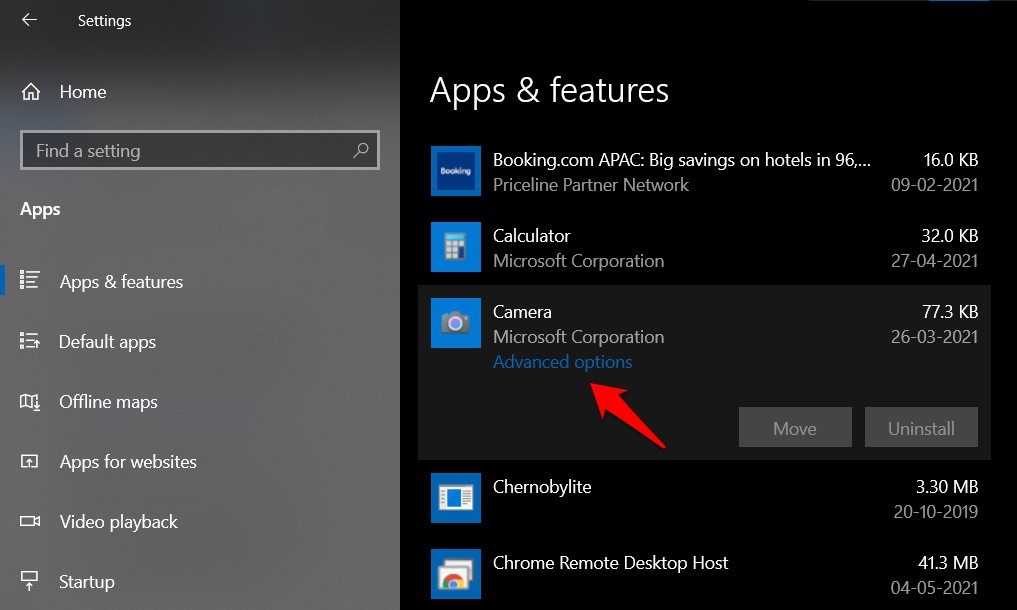Open Camera Advanced options link
Image resolution: width=1017 pixels, height=610 pixels.
point(562,362)
